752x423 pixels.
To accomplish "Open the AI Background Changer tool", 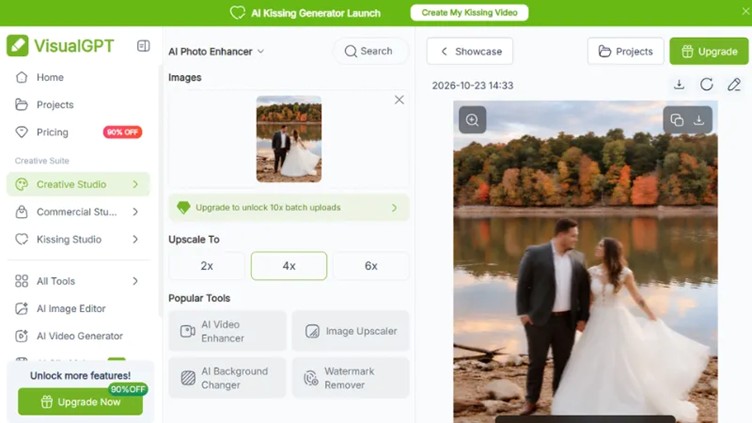I will (227, 378).
